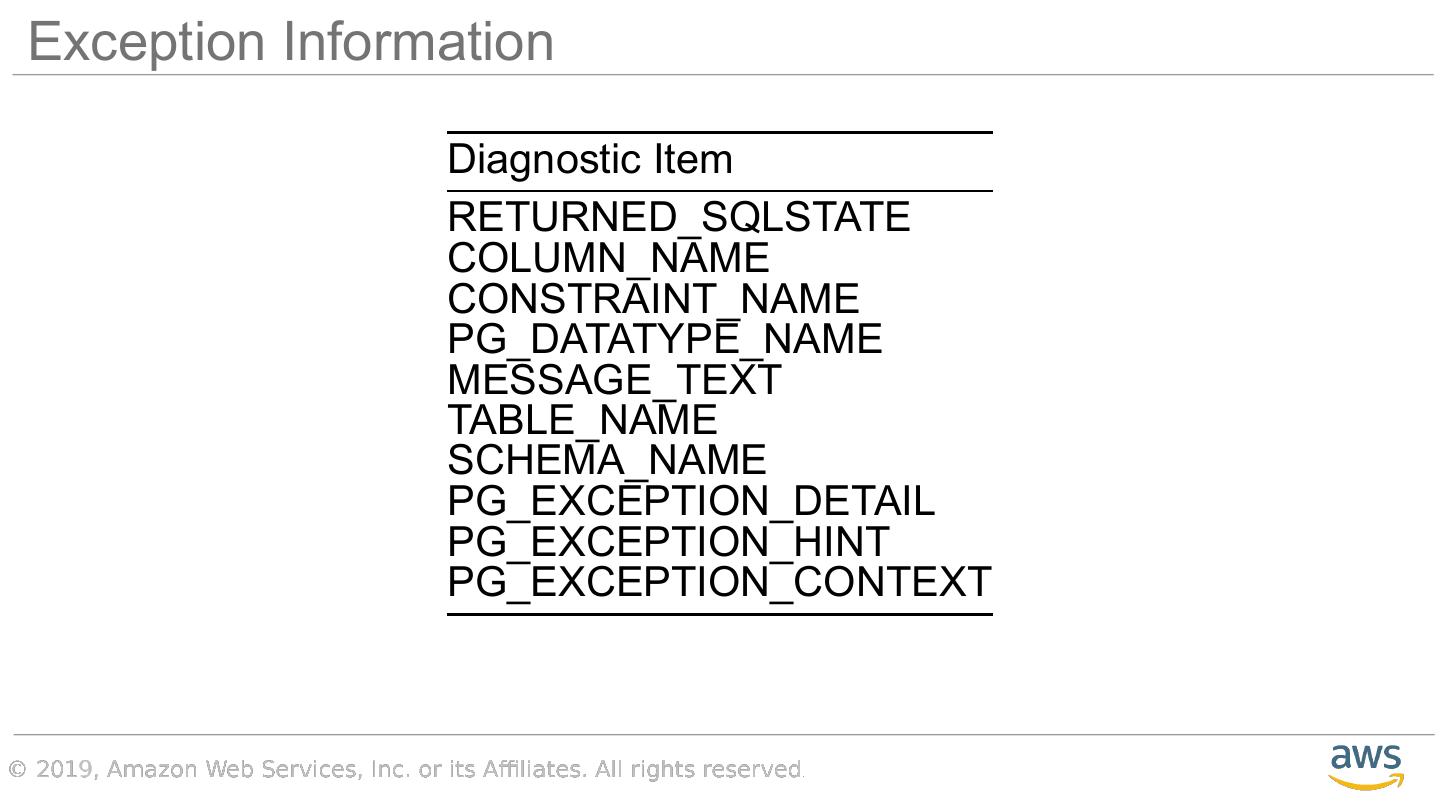Click the MESSAGE_TEXT diagnostic item
The width and height of the screenshot is (1440, 811).
pyautogui.click(x=614, y=380)
